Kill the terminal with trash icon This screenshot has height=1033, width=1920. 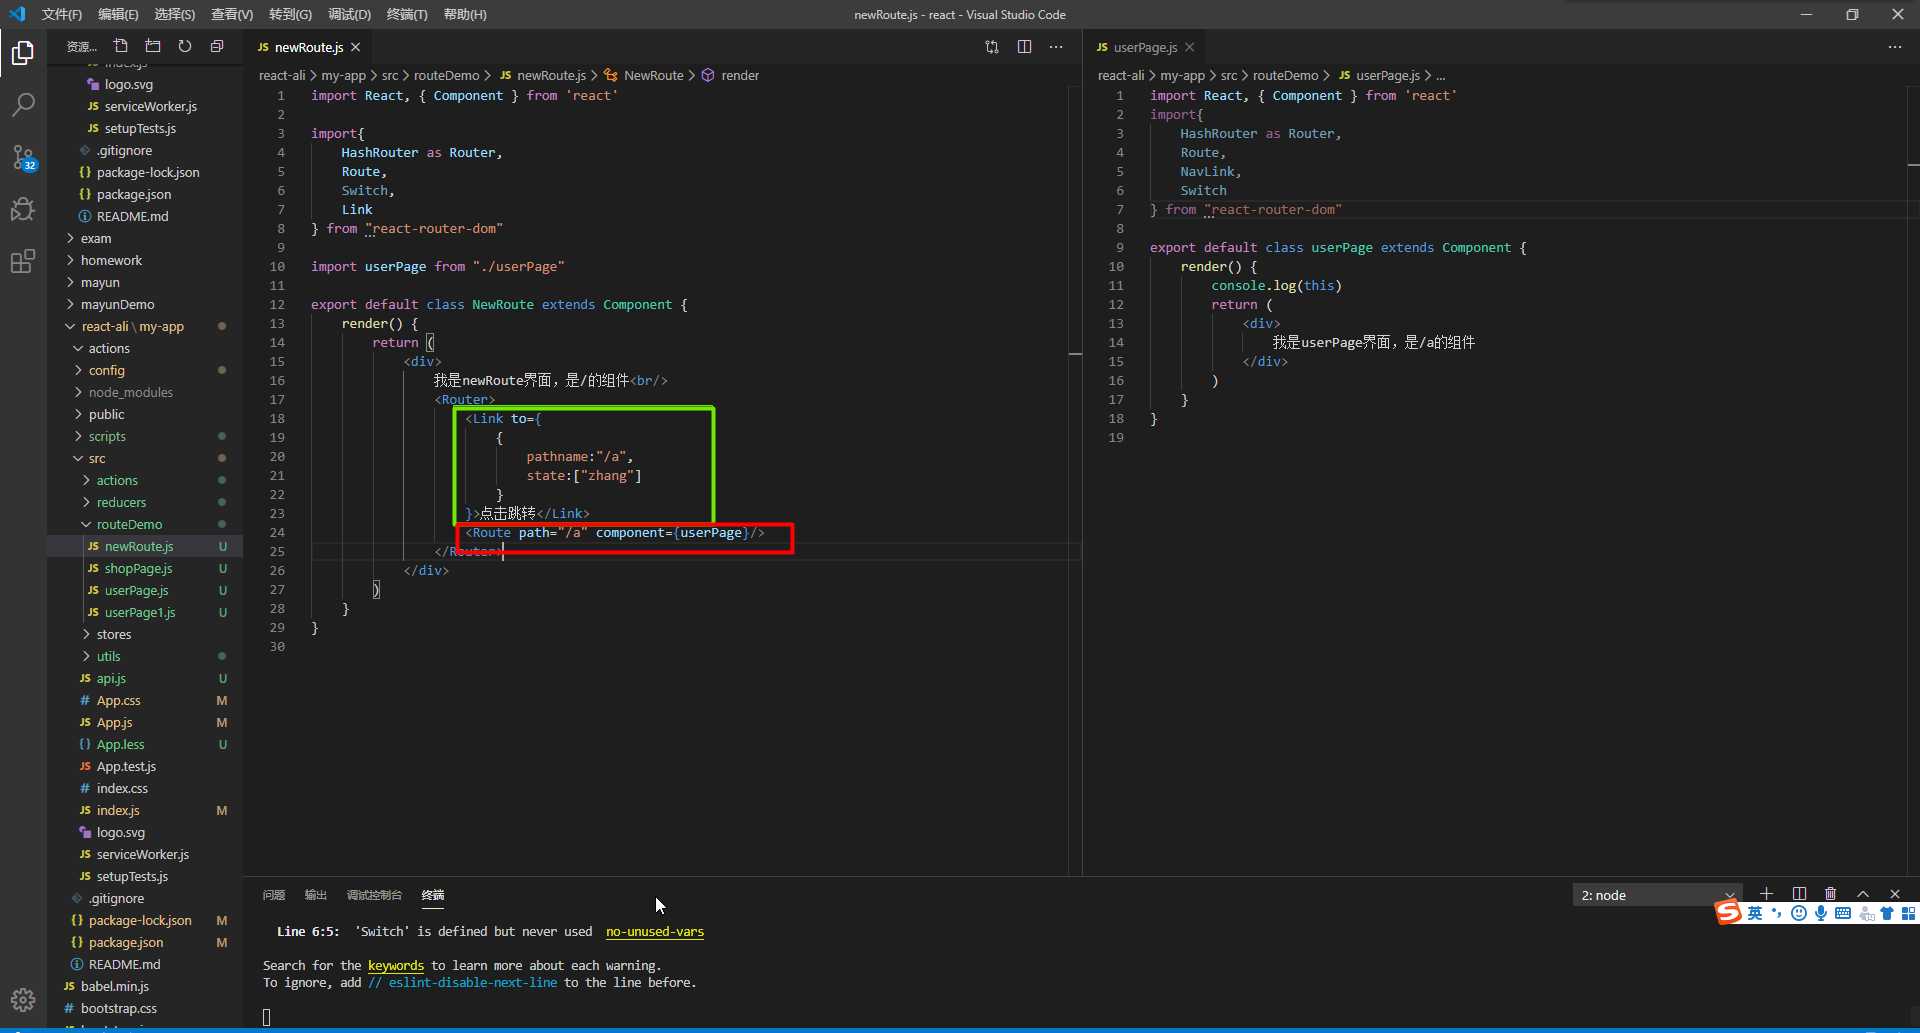(x=1831, y=894)
